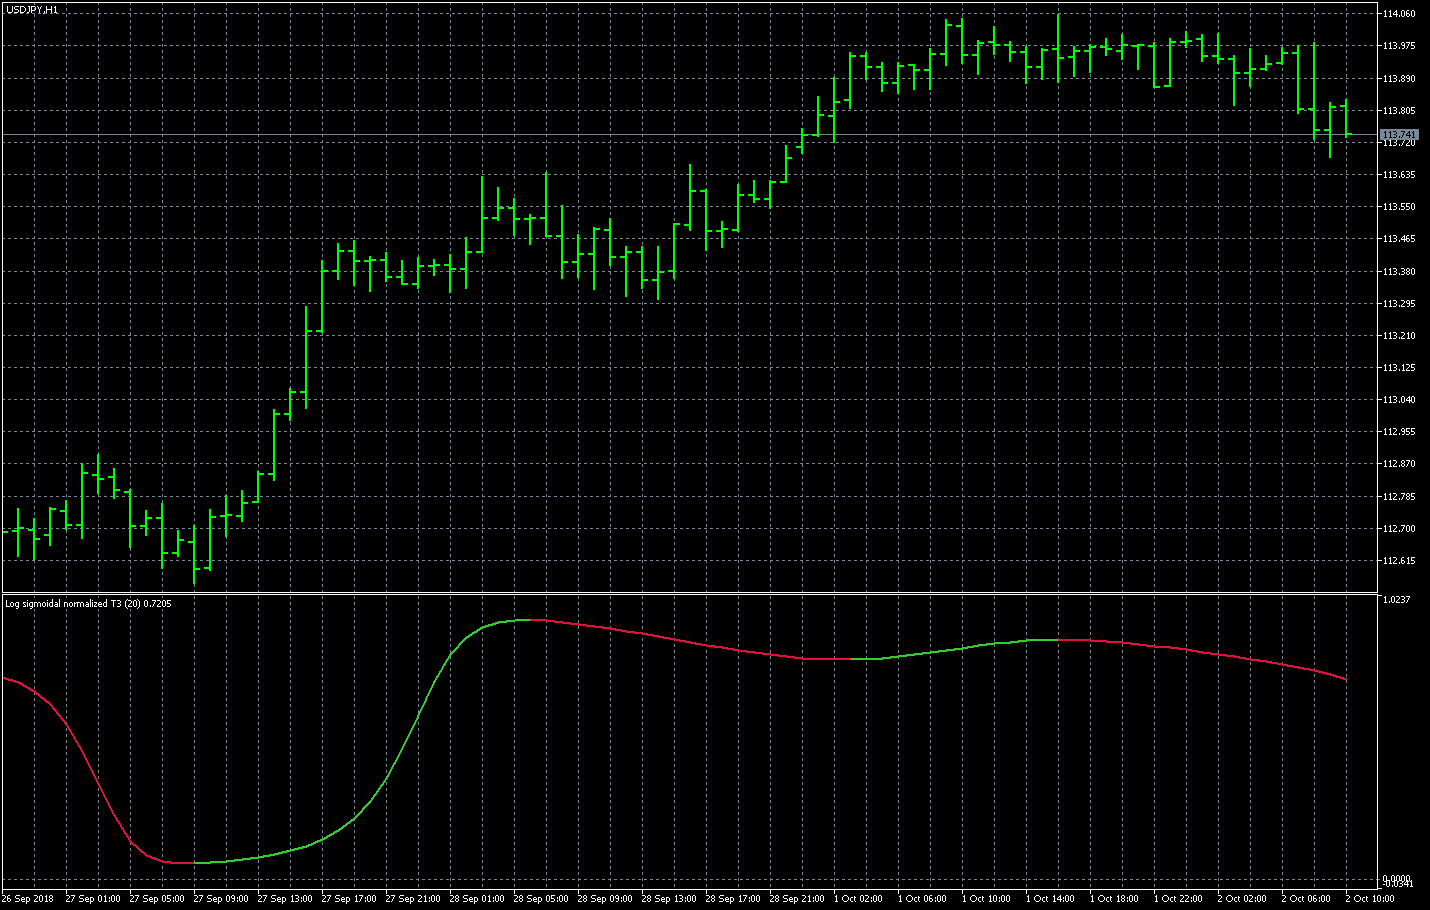This screenshot has height=910, width=1430.
Task: Click the USDJPY,H1 chart symbol label
Action: [31, 9]
